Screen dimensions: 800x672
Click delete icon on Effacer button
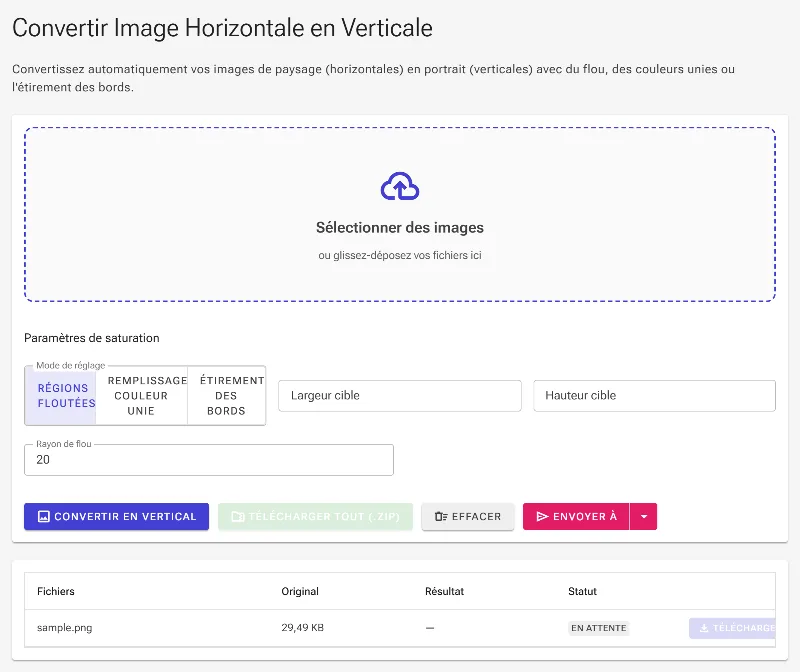coord(441,516)
